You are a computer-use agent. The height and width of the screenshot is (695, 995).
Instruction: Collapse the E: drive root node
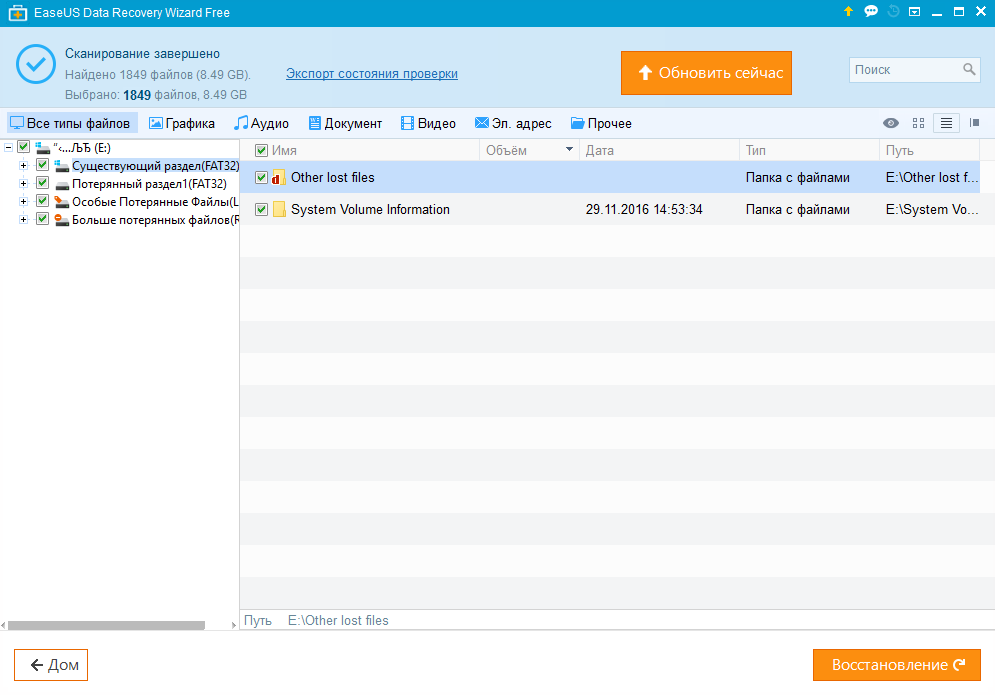8,148
